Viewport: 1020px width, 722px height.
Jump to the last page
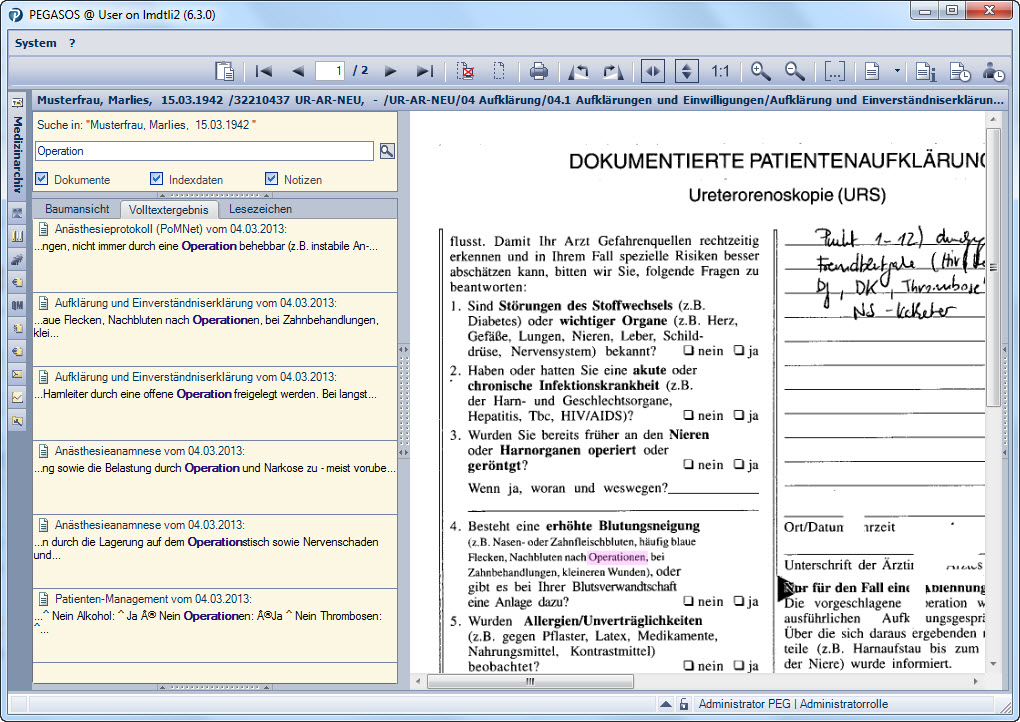(x=424, y=71)
